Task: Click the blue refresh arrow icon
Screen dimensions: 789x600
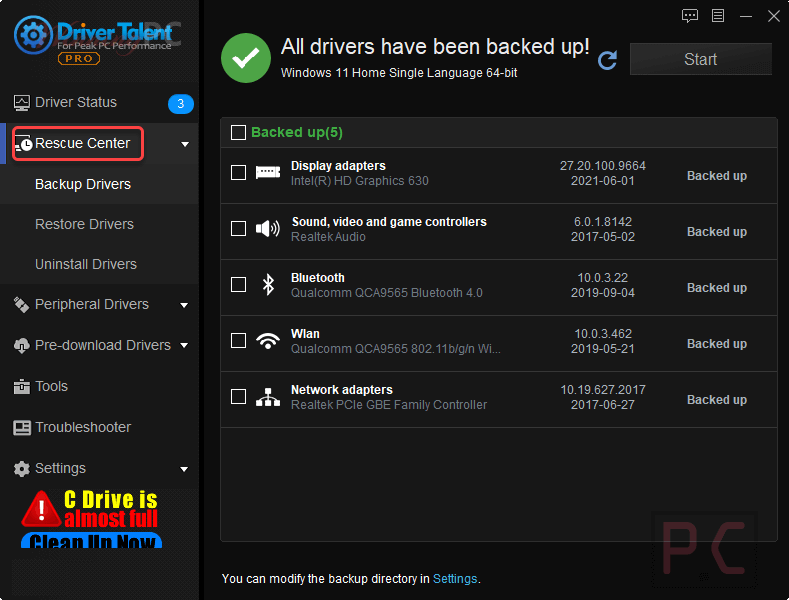Action: point(608,60)
